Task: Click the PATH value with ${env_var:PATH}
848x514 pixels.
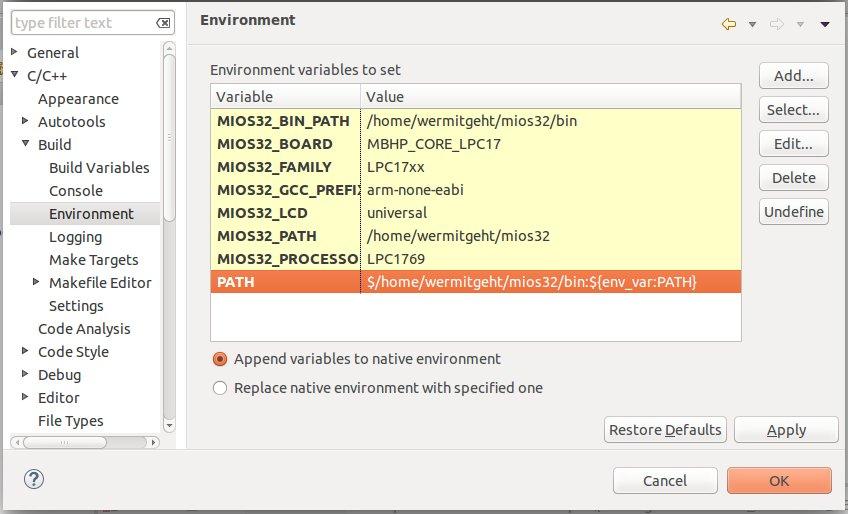Action: [551, 282]
